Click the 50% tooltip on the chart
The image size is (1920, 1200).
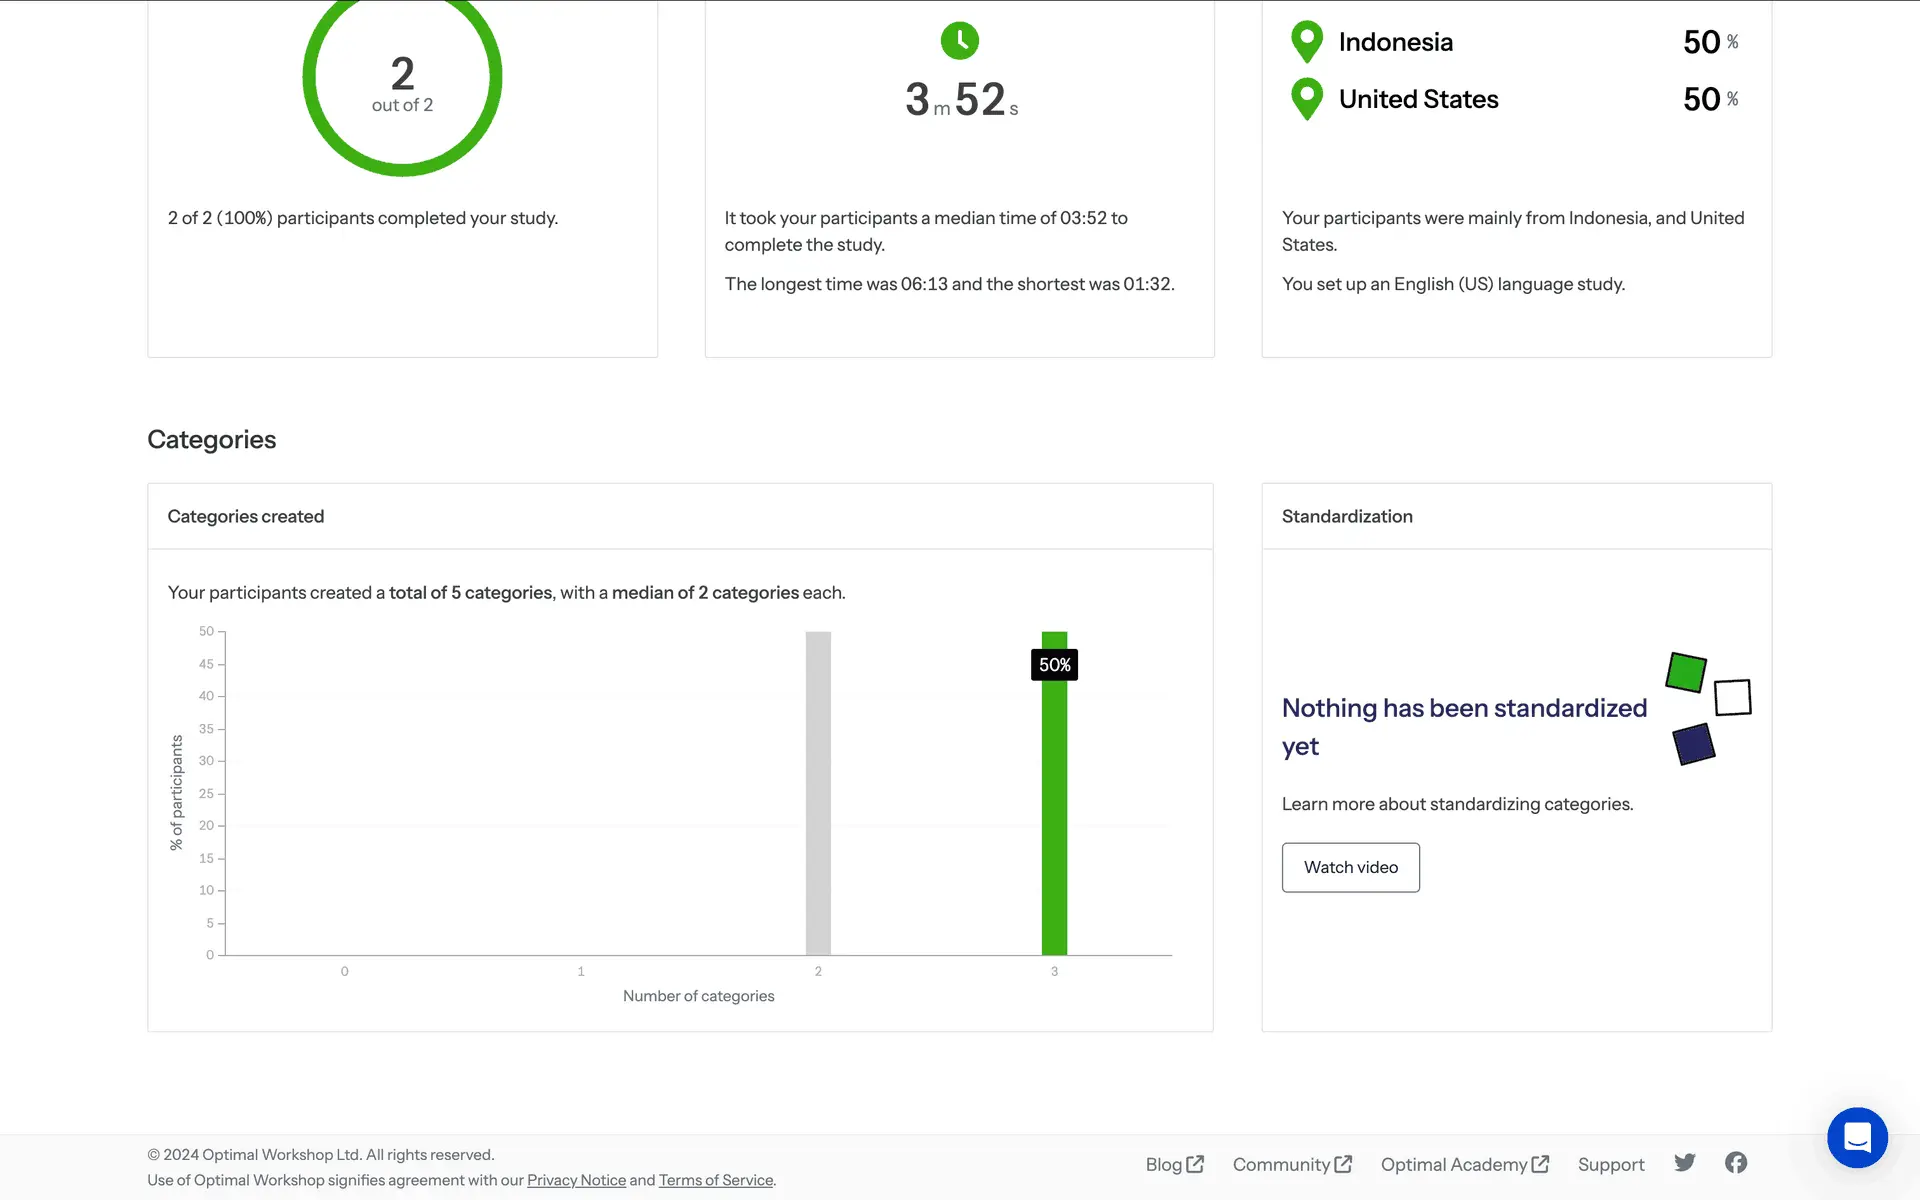1054,665
